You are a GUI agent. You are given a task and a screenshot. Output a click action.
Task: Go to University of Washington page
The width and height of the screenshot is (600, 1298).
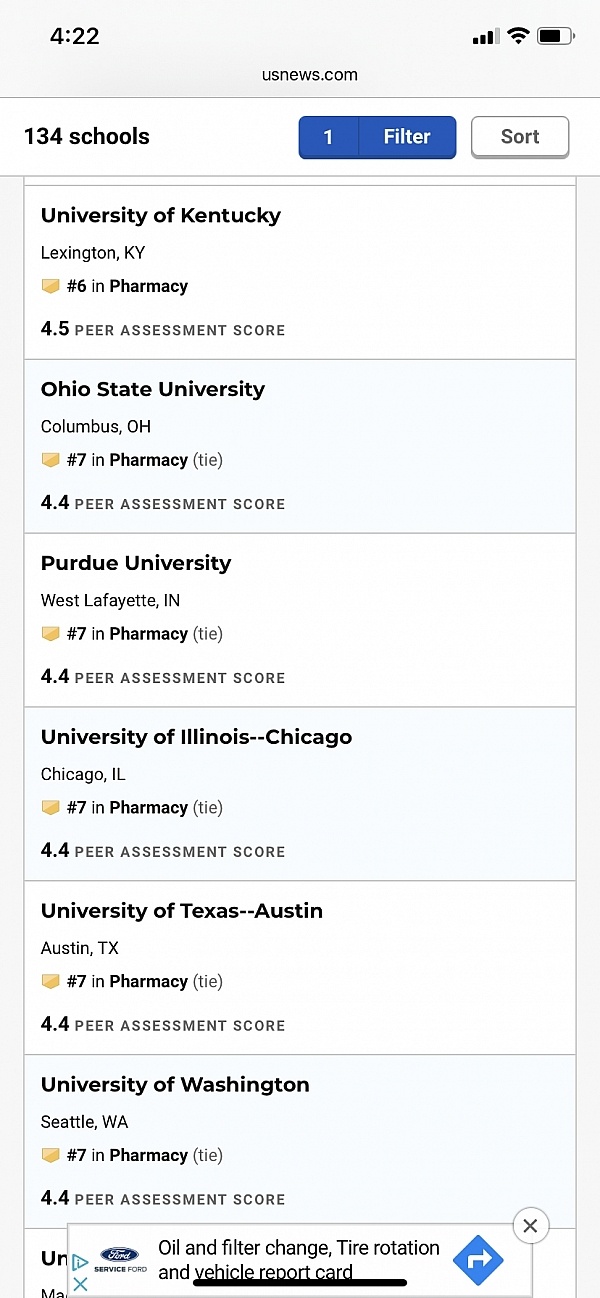pyautogui.click(x=175, y=1085)
